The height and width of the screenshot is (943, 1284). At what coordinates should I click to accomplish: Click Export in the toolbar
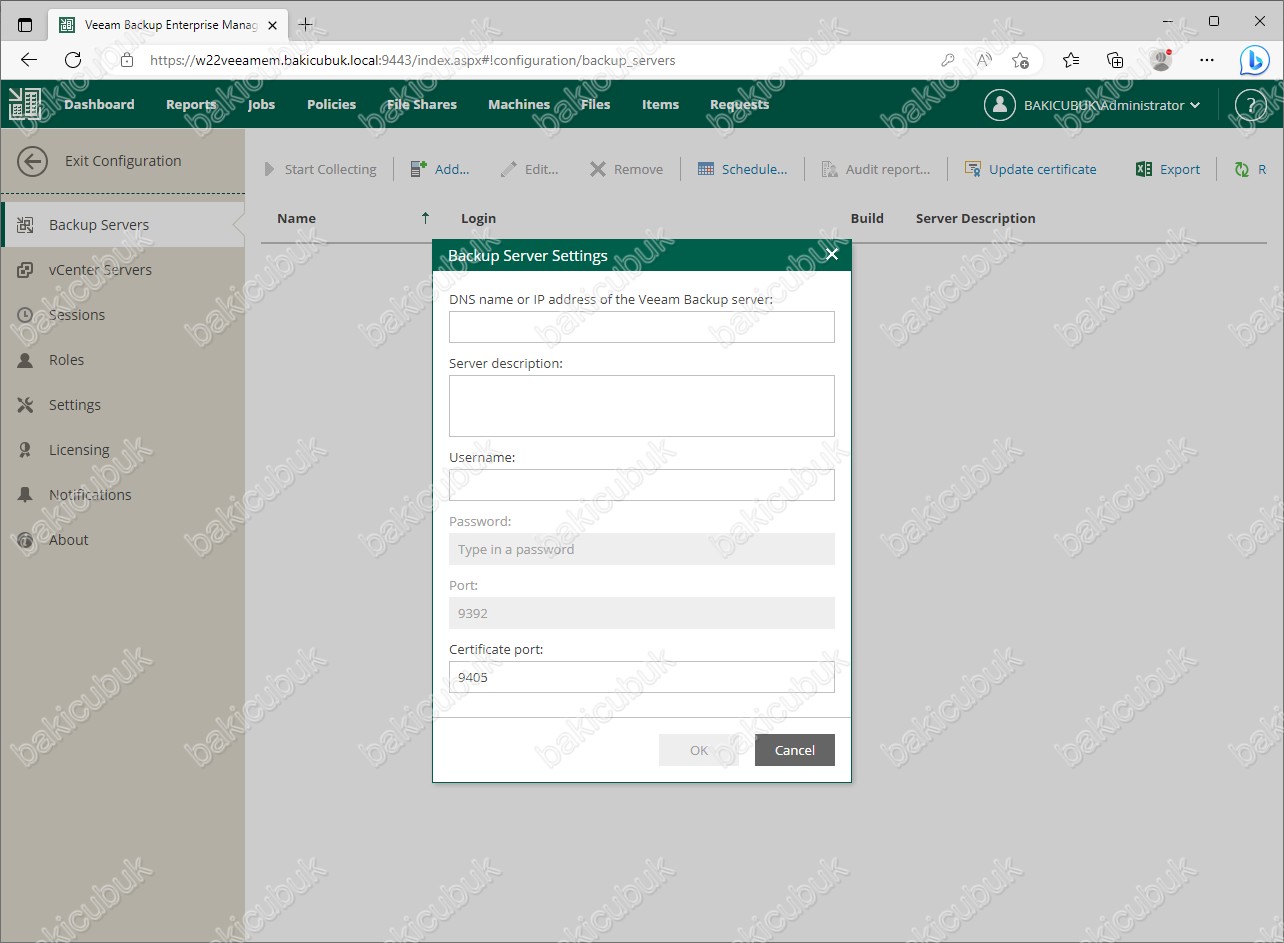(1168, 169)
